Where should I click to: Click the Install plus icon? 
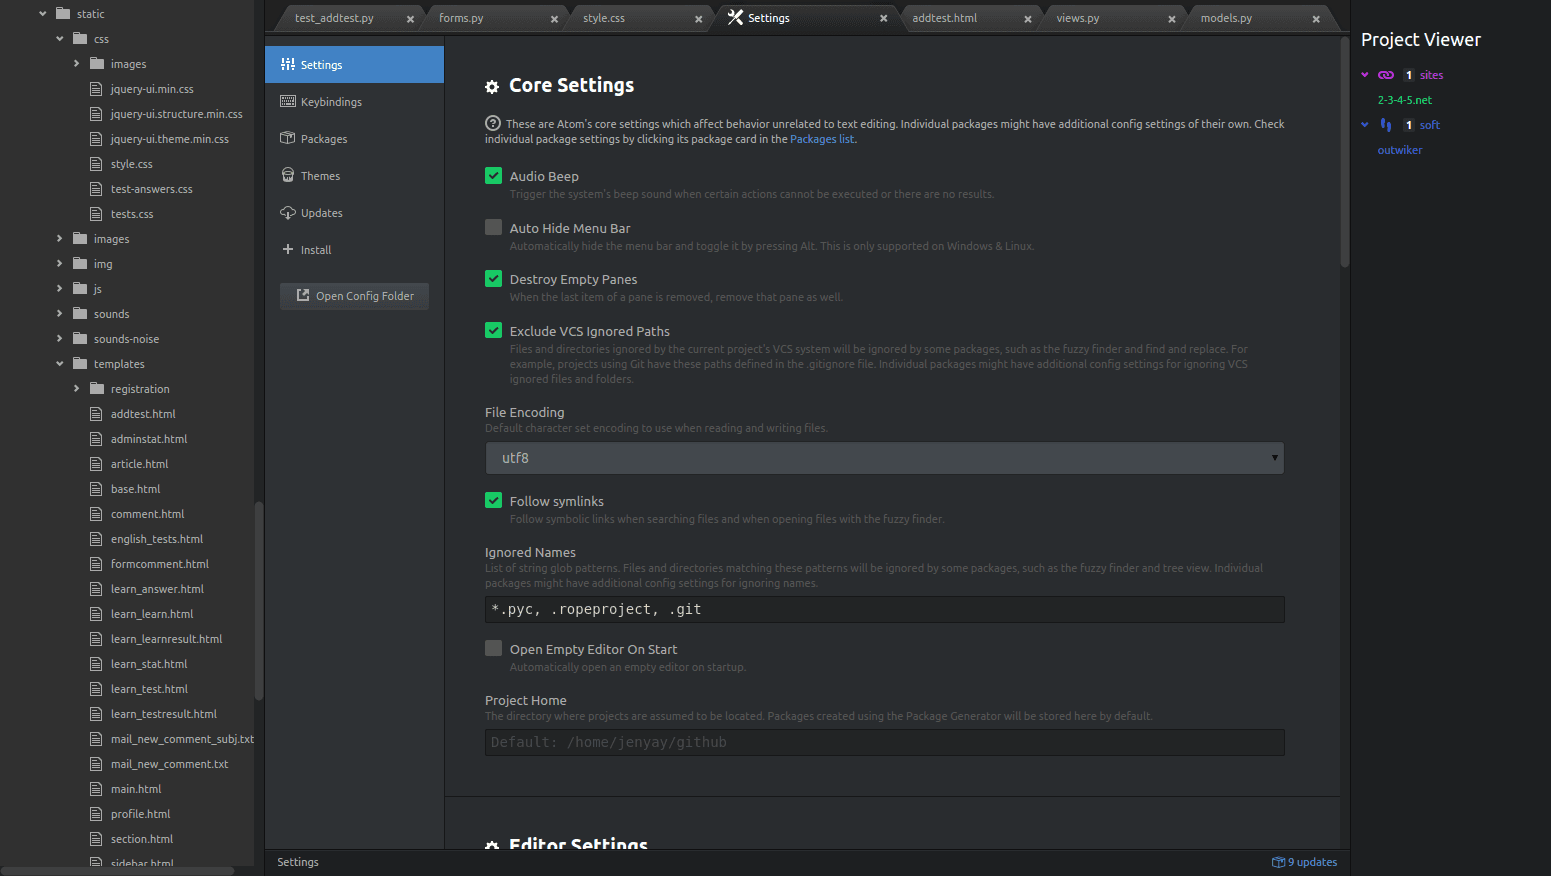288,249
